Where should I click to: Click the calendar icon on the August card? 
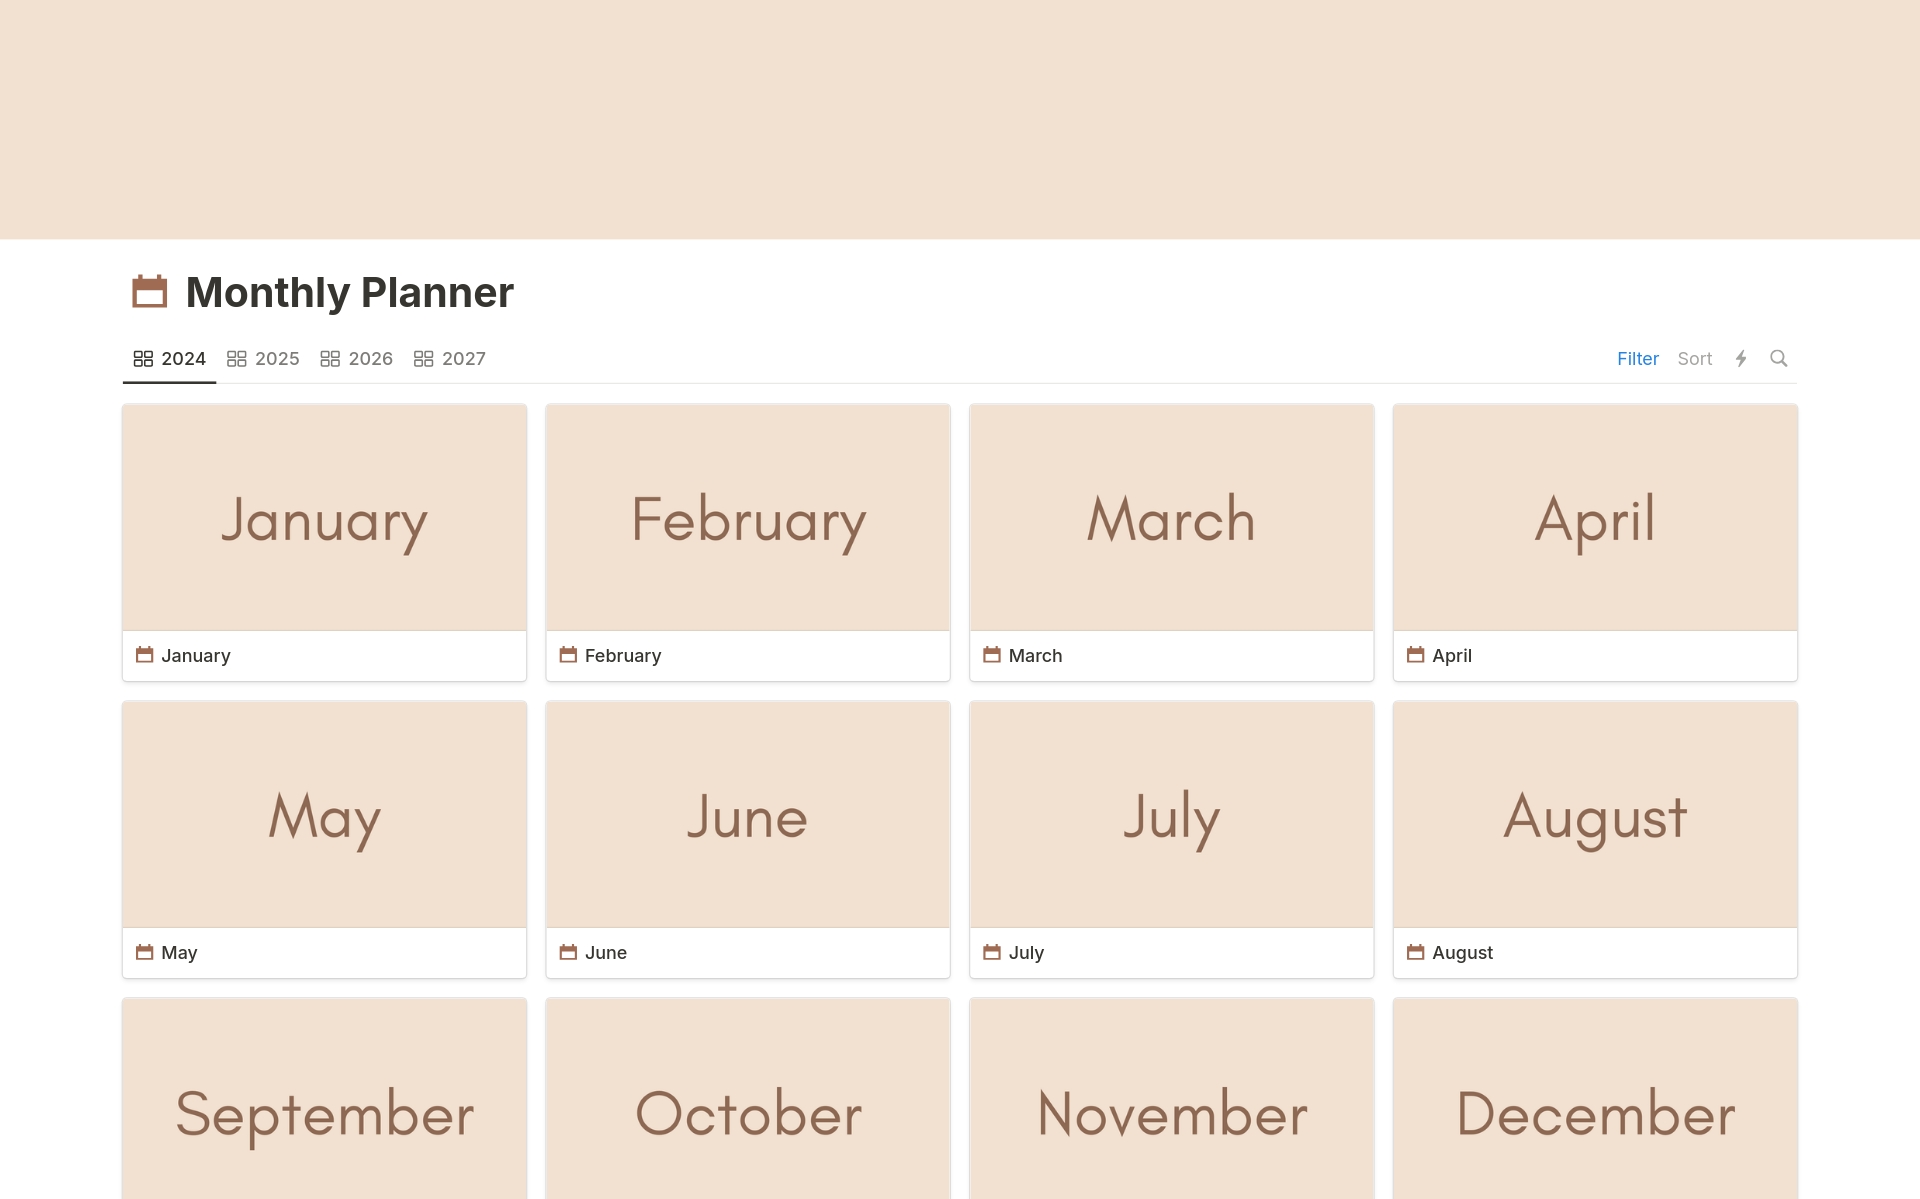(1416, 952)
